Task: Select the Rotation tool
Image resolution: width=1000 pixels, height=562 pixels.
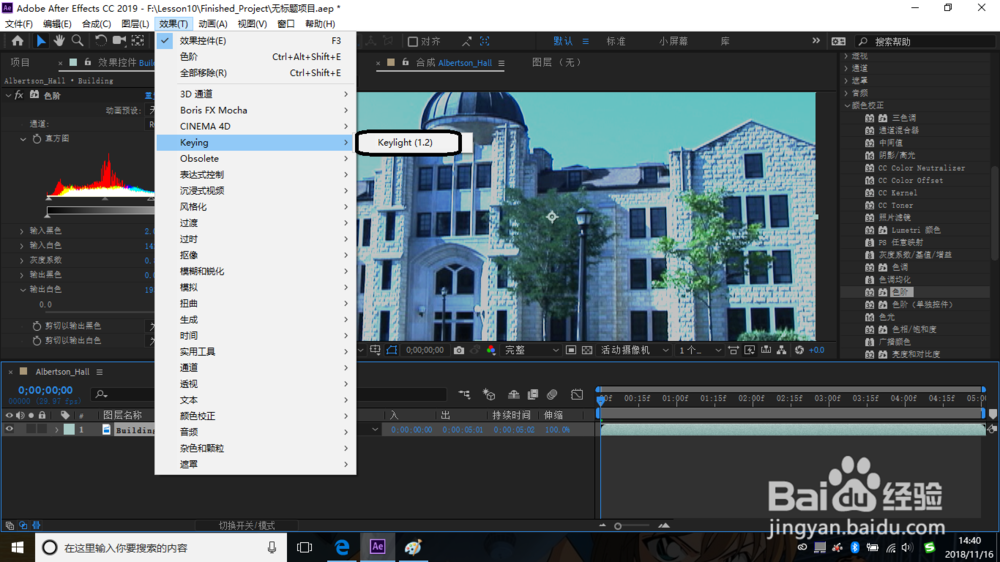Action: tap(100, 41)
